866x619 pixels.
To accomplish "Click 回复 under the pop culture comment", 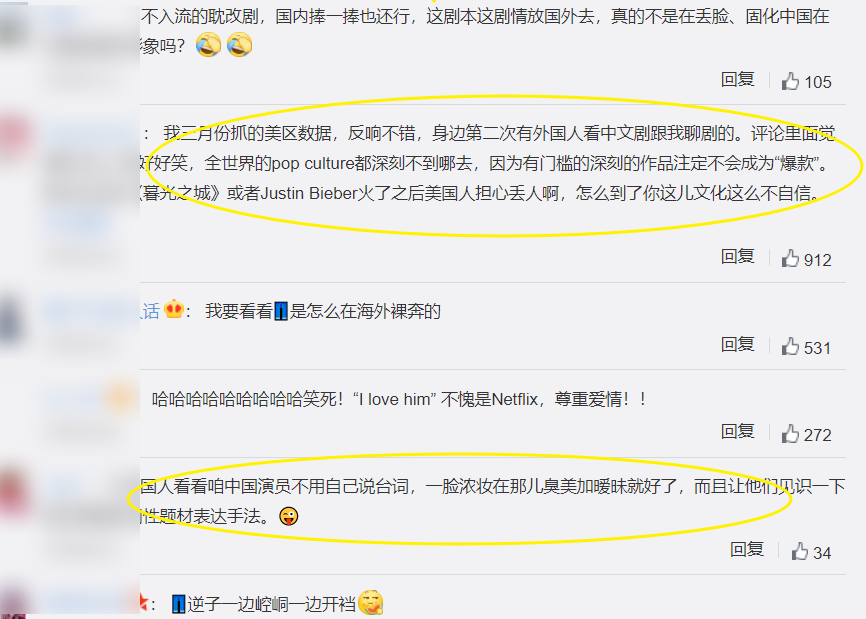I will 737,257.
